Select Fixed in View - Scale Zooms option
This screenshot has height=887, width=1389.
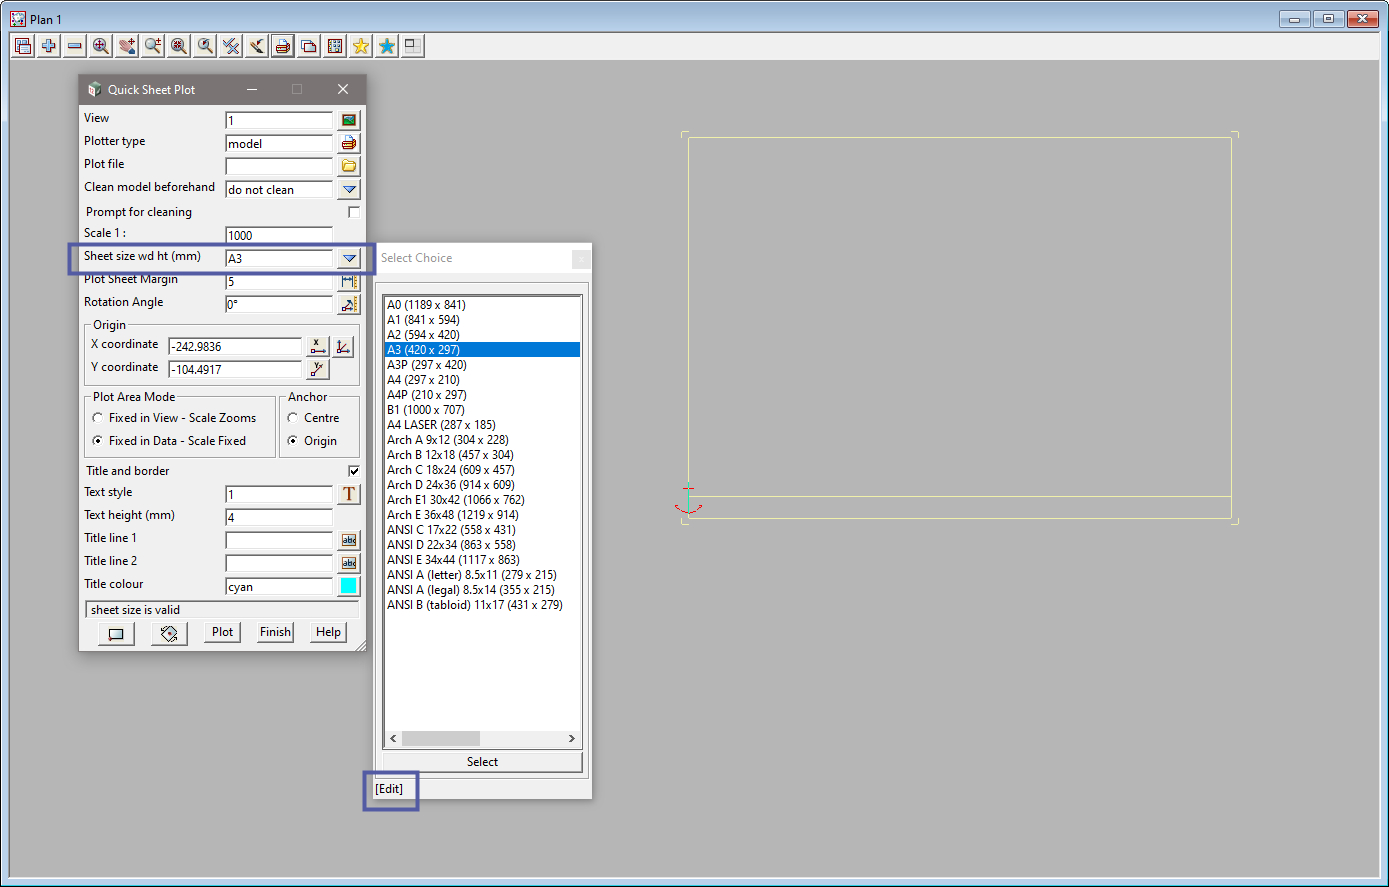tap(98, 418)
